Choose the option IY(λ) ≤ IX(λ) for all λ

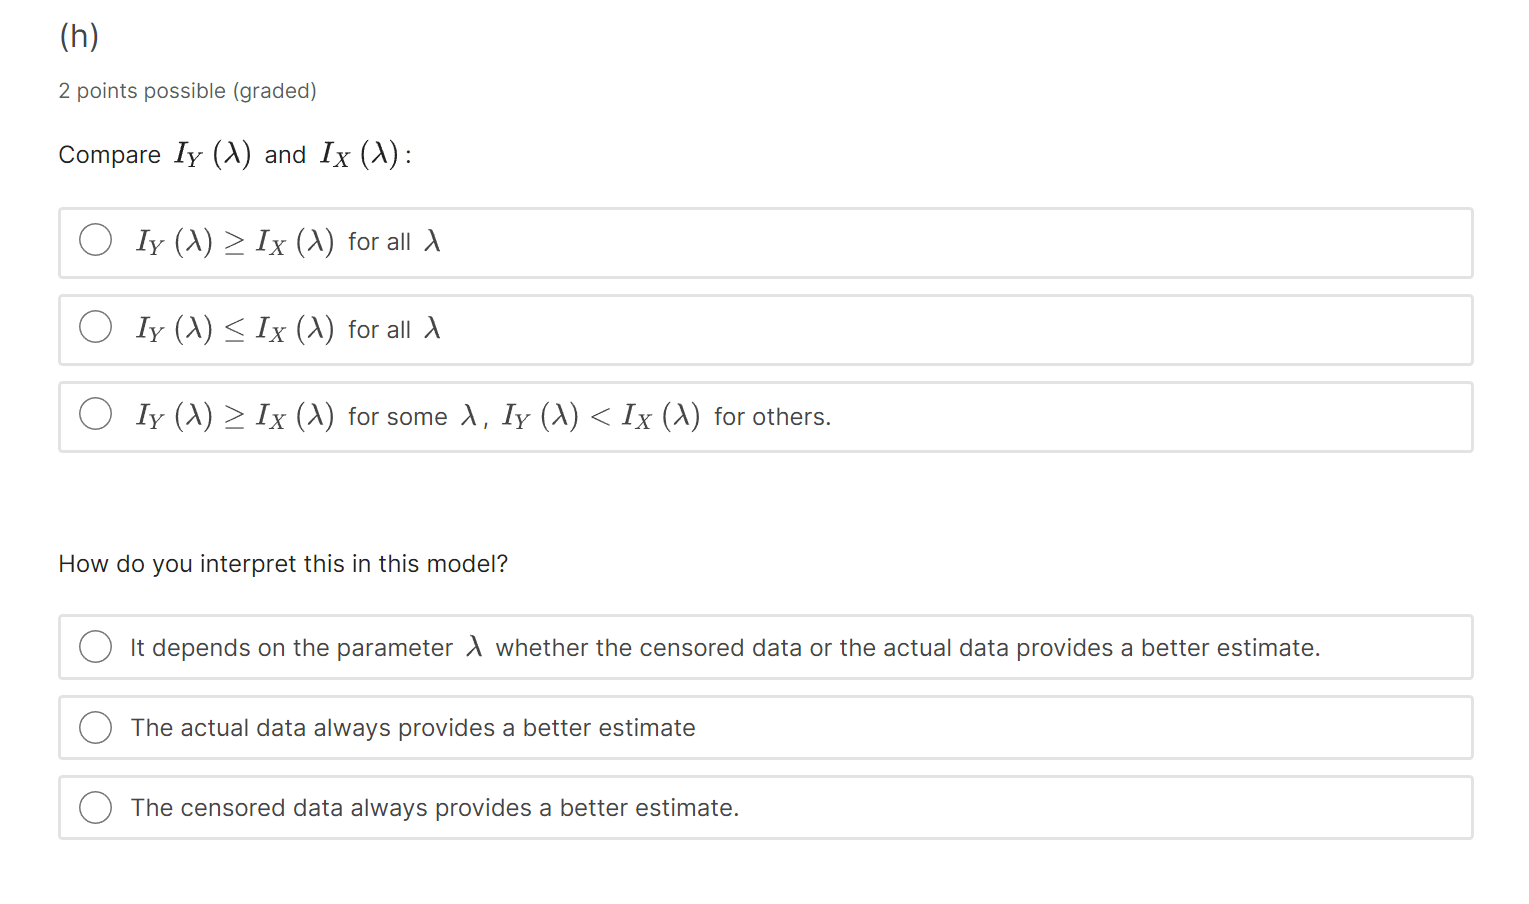pos(95,327)
